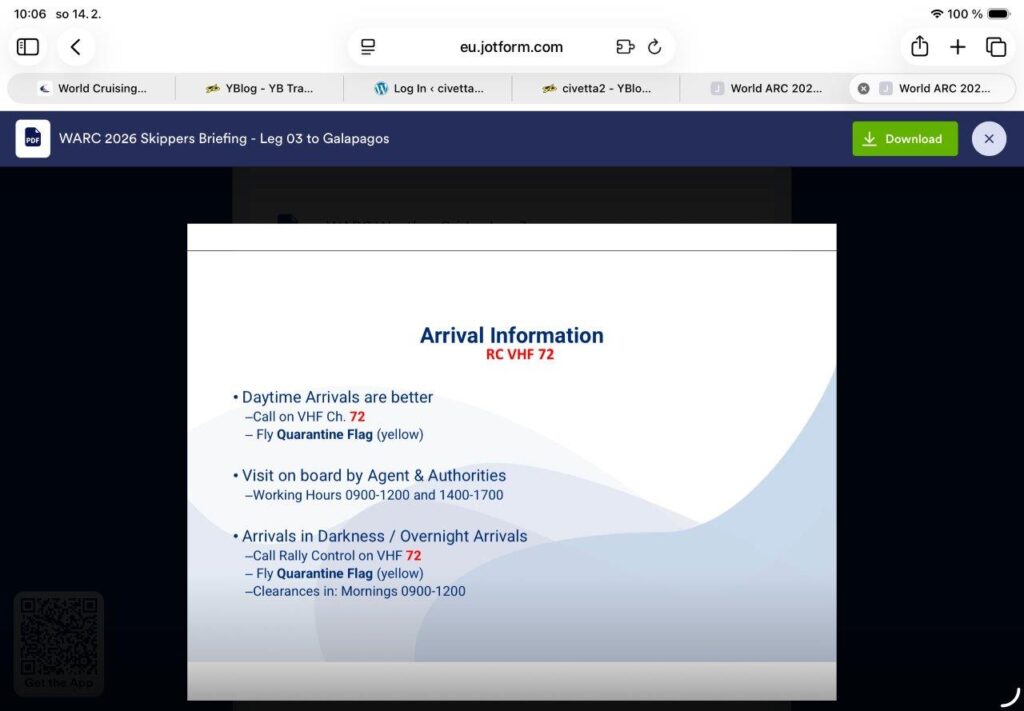The image size is (1024, 711).
Task: Select the civetta2 - YBlo... tab
Action: point(596,88)
